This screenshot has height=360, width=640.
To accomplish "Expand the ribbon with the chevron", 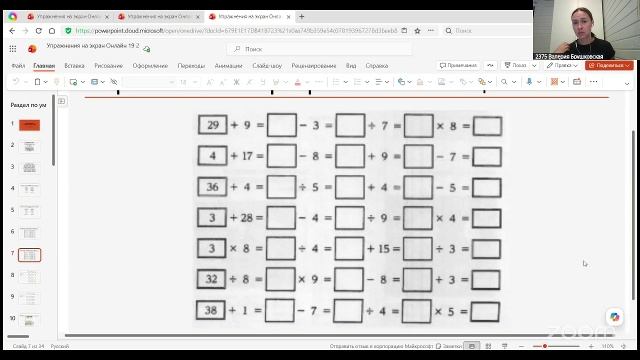I will coord(627,84).
